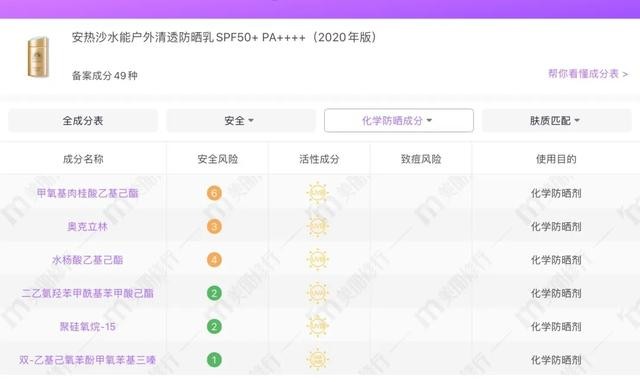Click safety risk badge 4 for 水杨酸乙基己酯

tap(214, 260)
